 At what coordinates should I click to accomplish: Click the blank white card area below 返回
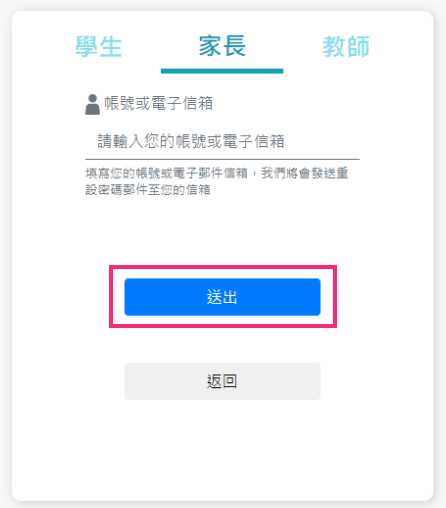tap(222, 450)
